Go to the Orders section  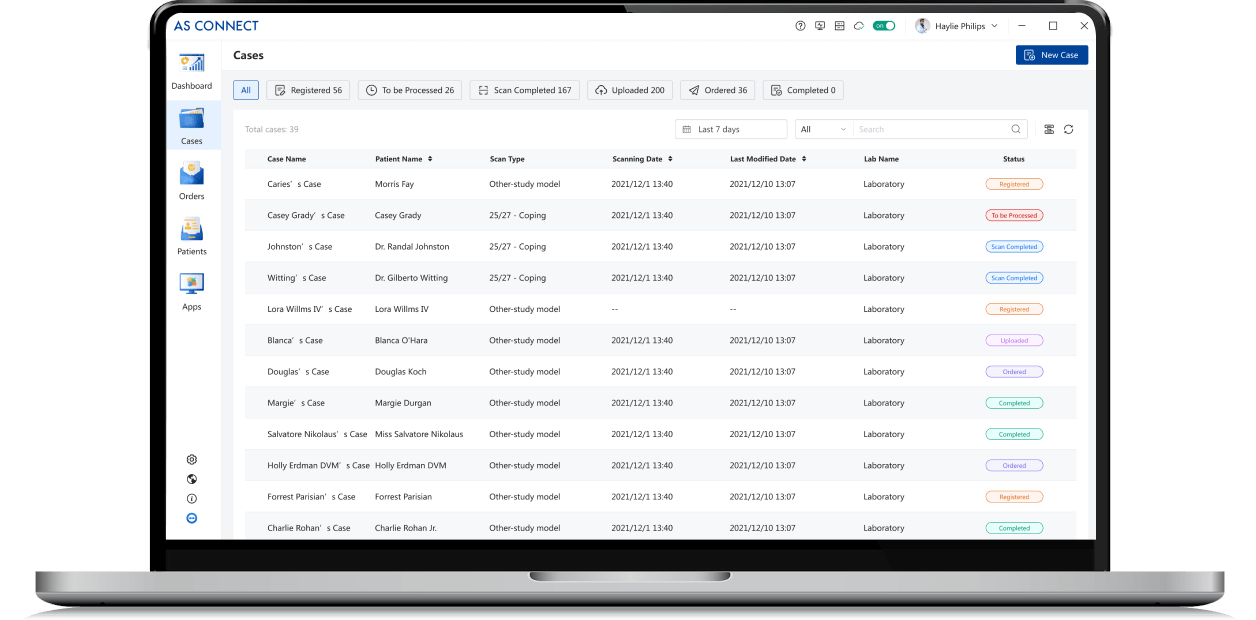[191, 180]
